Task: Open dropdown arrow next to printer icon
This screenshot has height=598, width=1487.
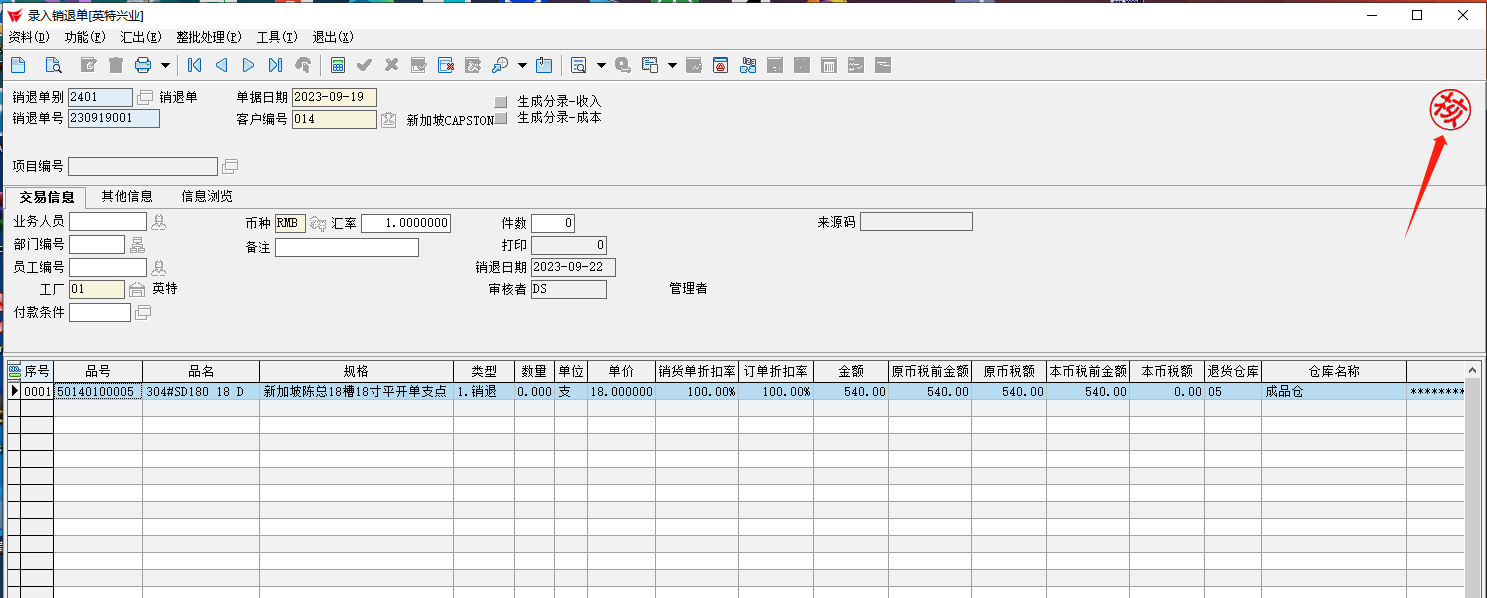Action: coord(165,66)
